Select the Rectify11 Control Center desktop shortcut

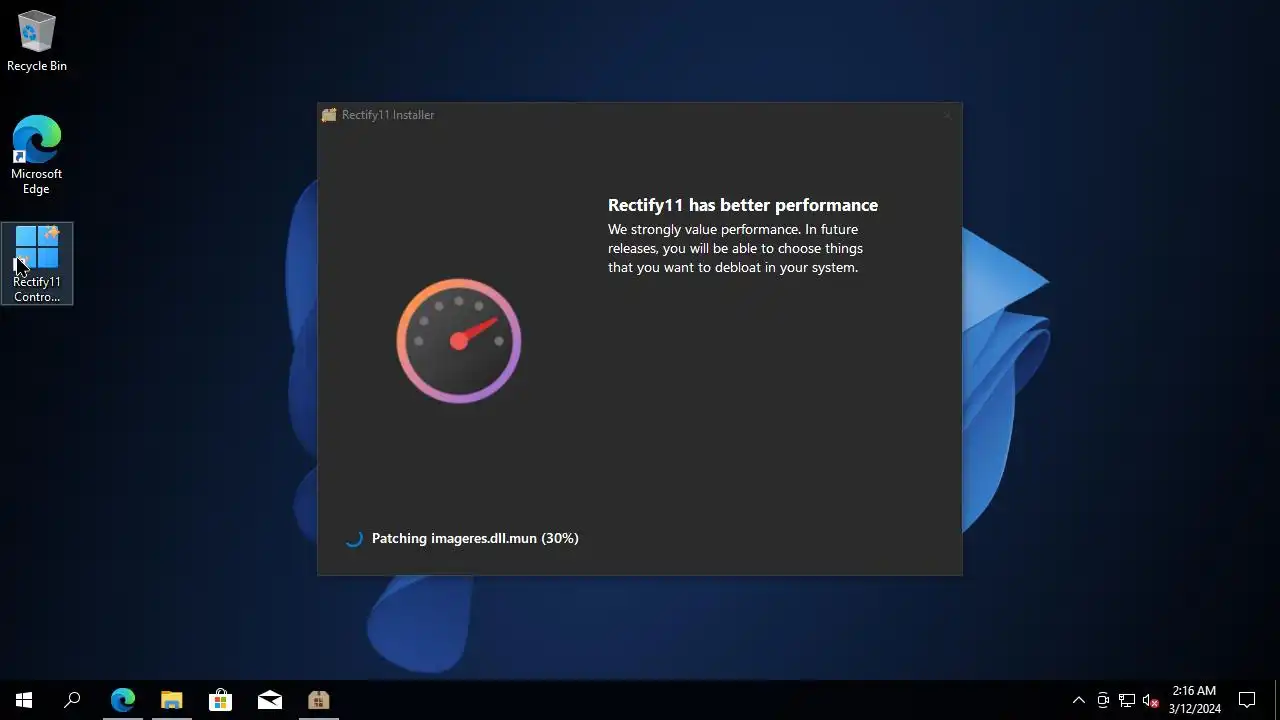pos(37,263)
